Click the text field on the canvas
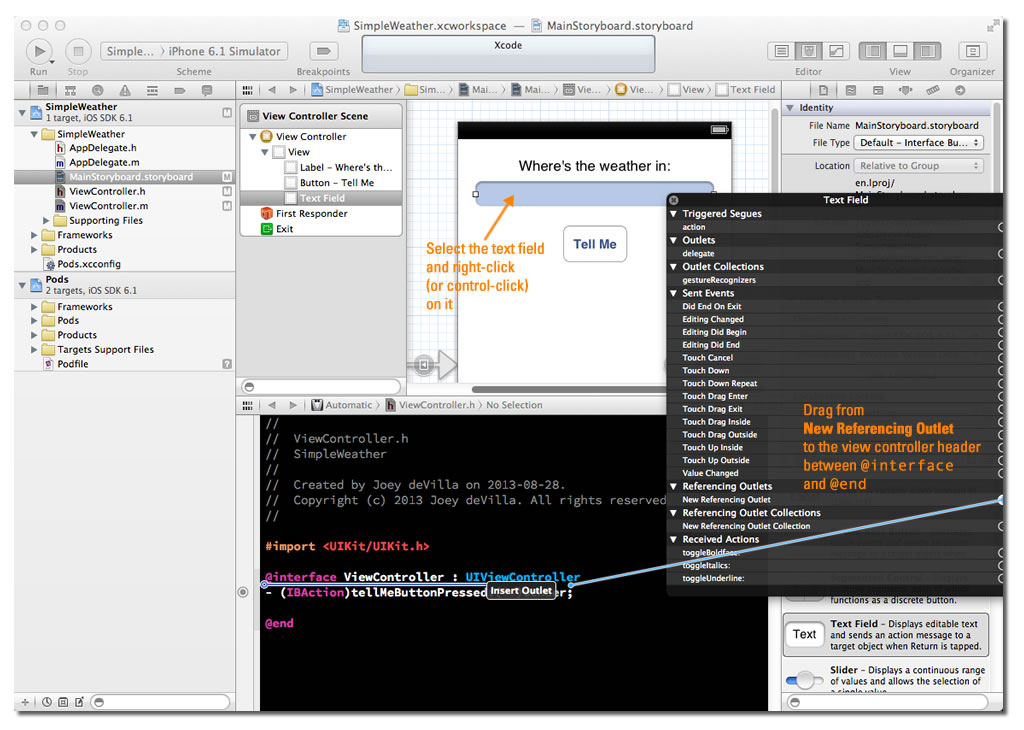The height and width of the screenshot is (730, 1024). [x=594, y=194]
